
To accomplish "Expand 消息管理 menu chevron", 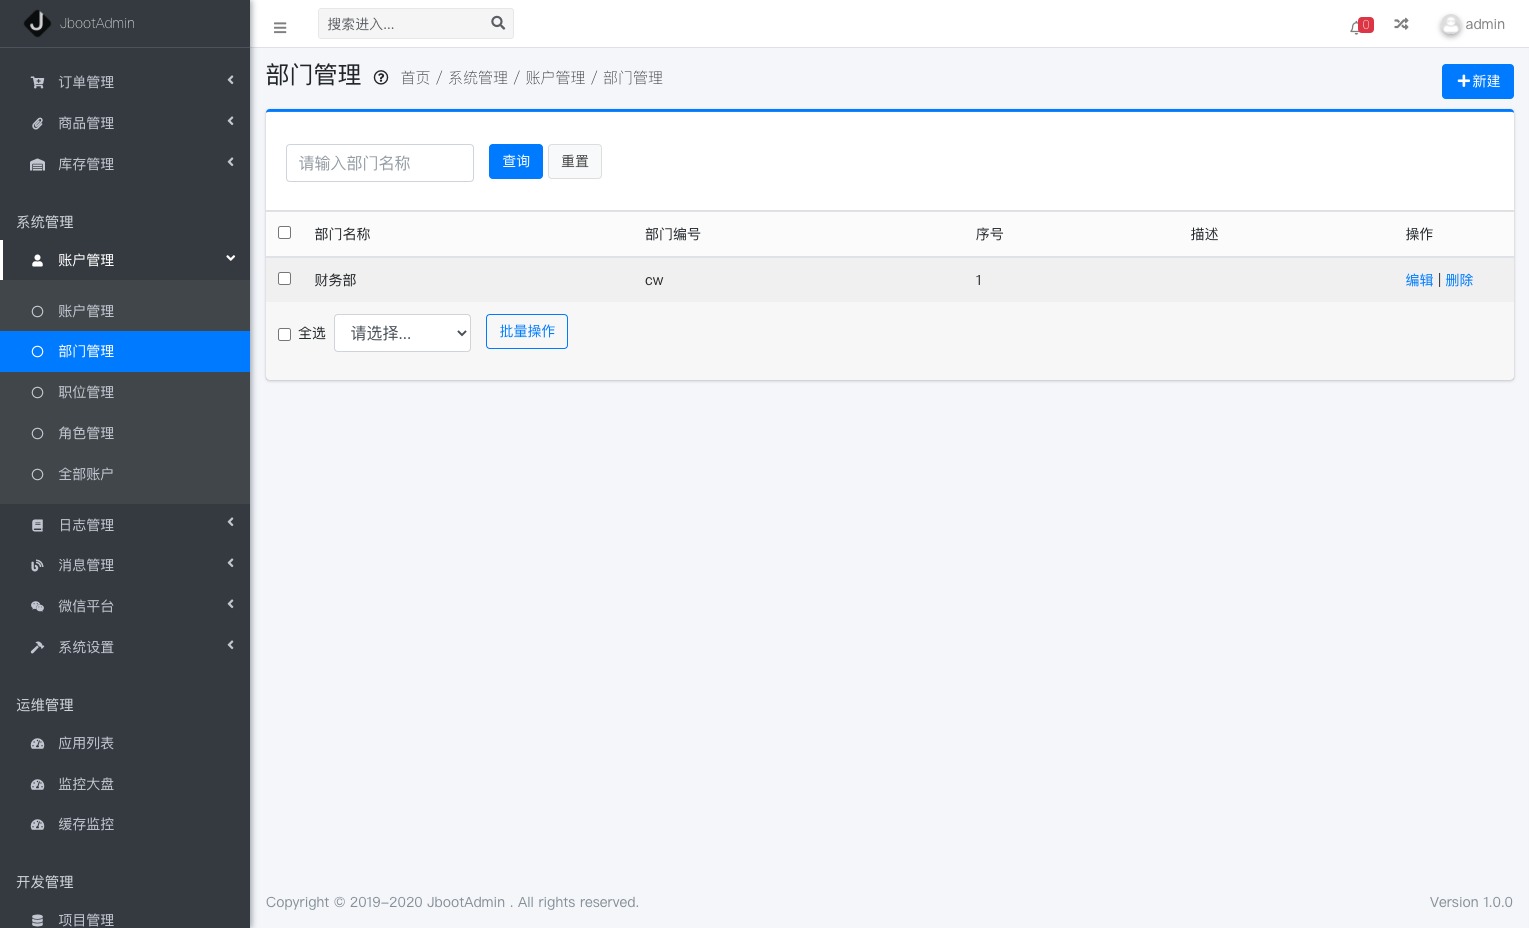I will pos(230,563).
